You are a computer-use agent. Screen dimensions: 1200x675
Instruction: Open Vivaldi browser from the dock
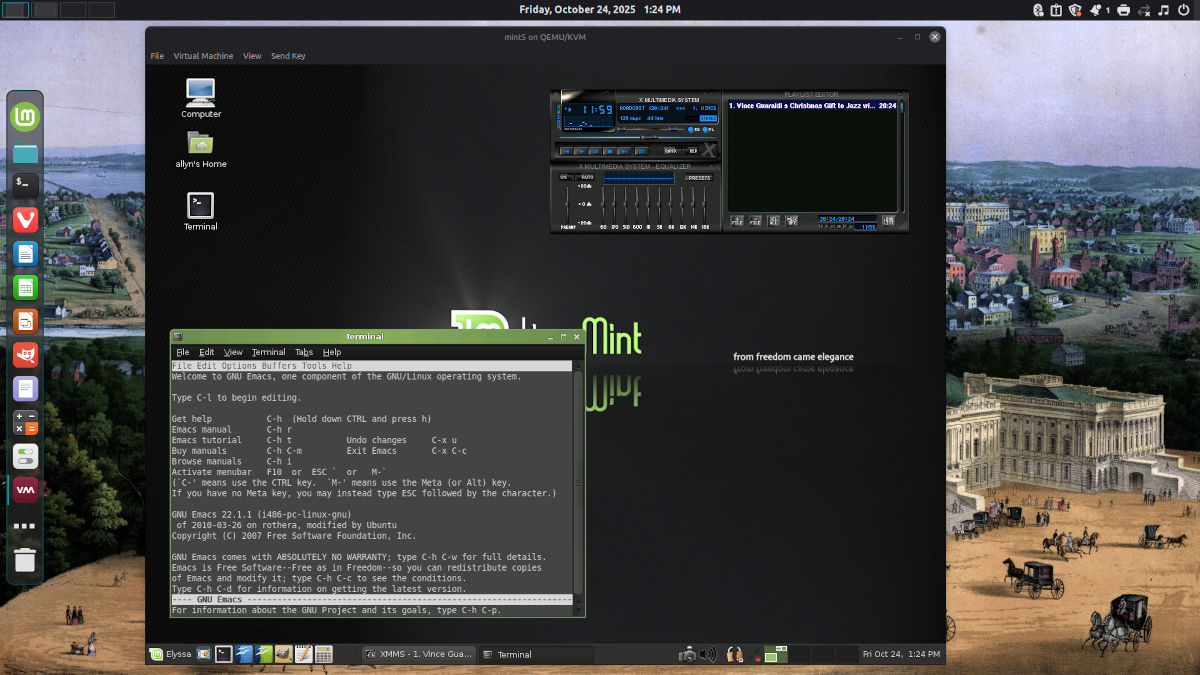click(x=26, y=219)
